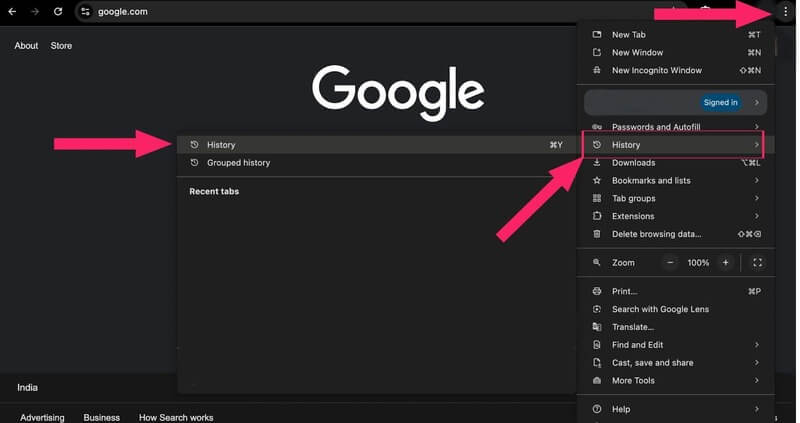Image resolution: width=800 pixels, height=423 pixels.
Task: Click the New Tab icon in menu
Action: click(596, 35)
